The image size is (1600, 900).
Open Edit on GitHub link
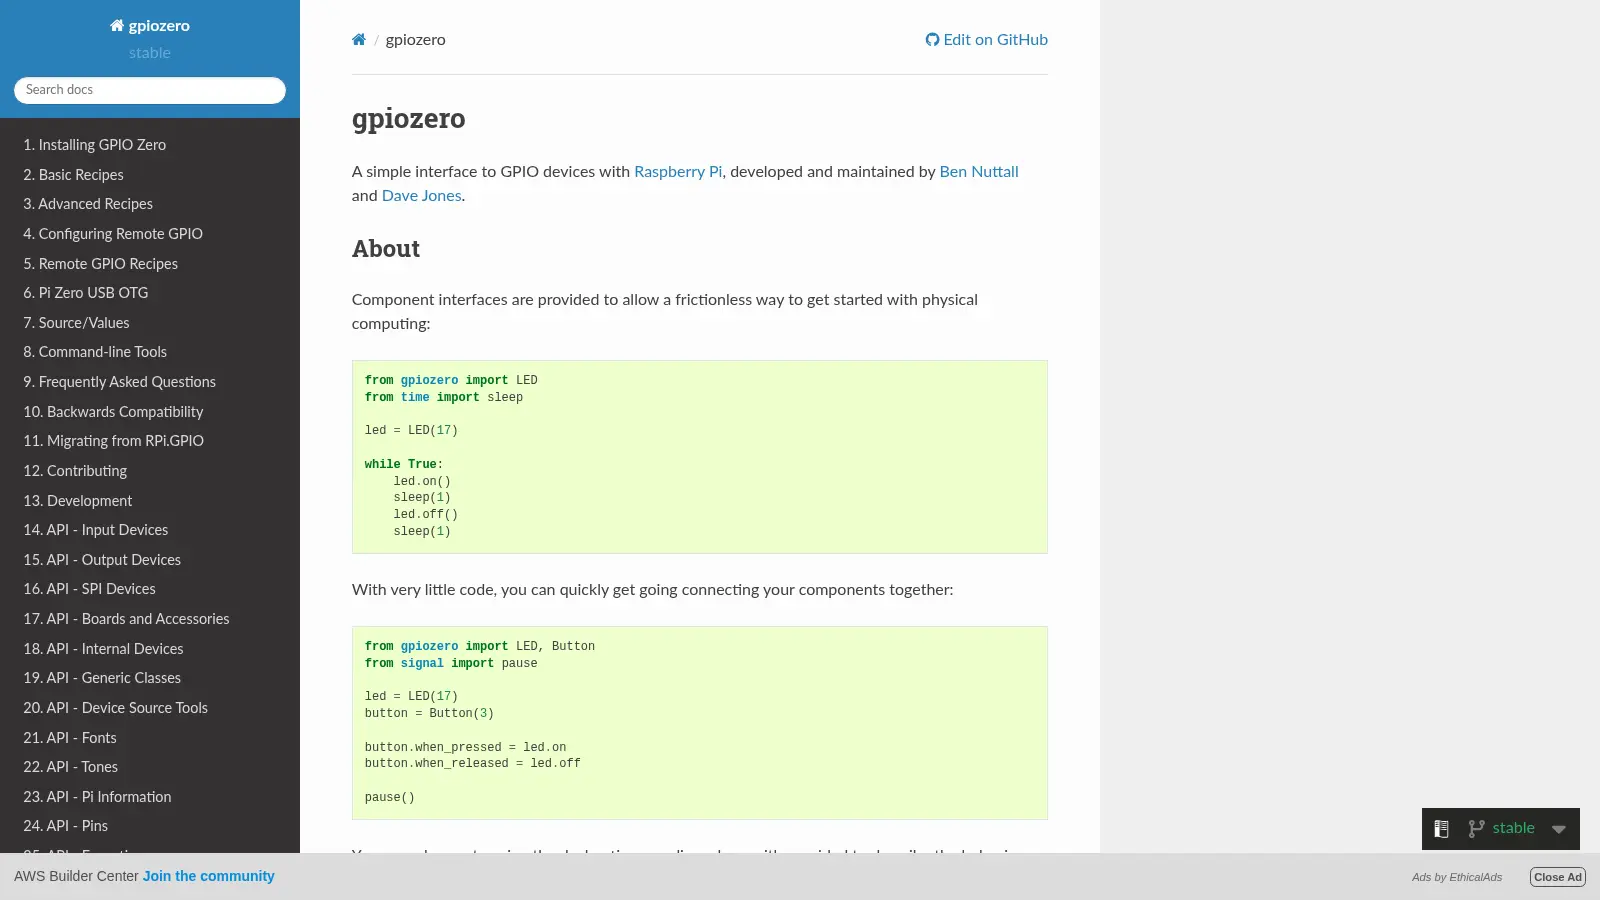(987, 40)
